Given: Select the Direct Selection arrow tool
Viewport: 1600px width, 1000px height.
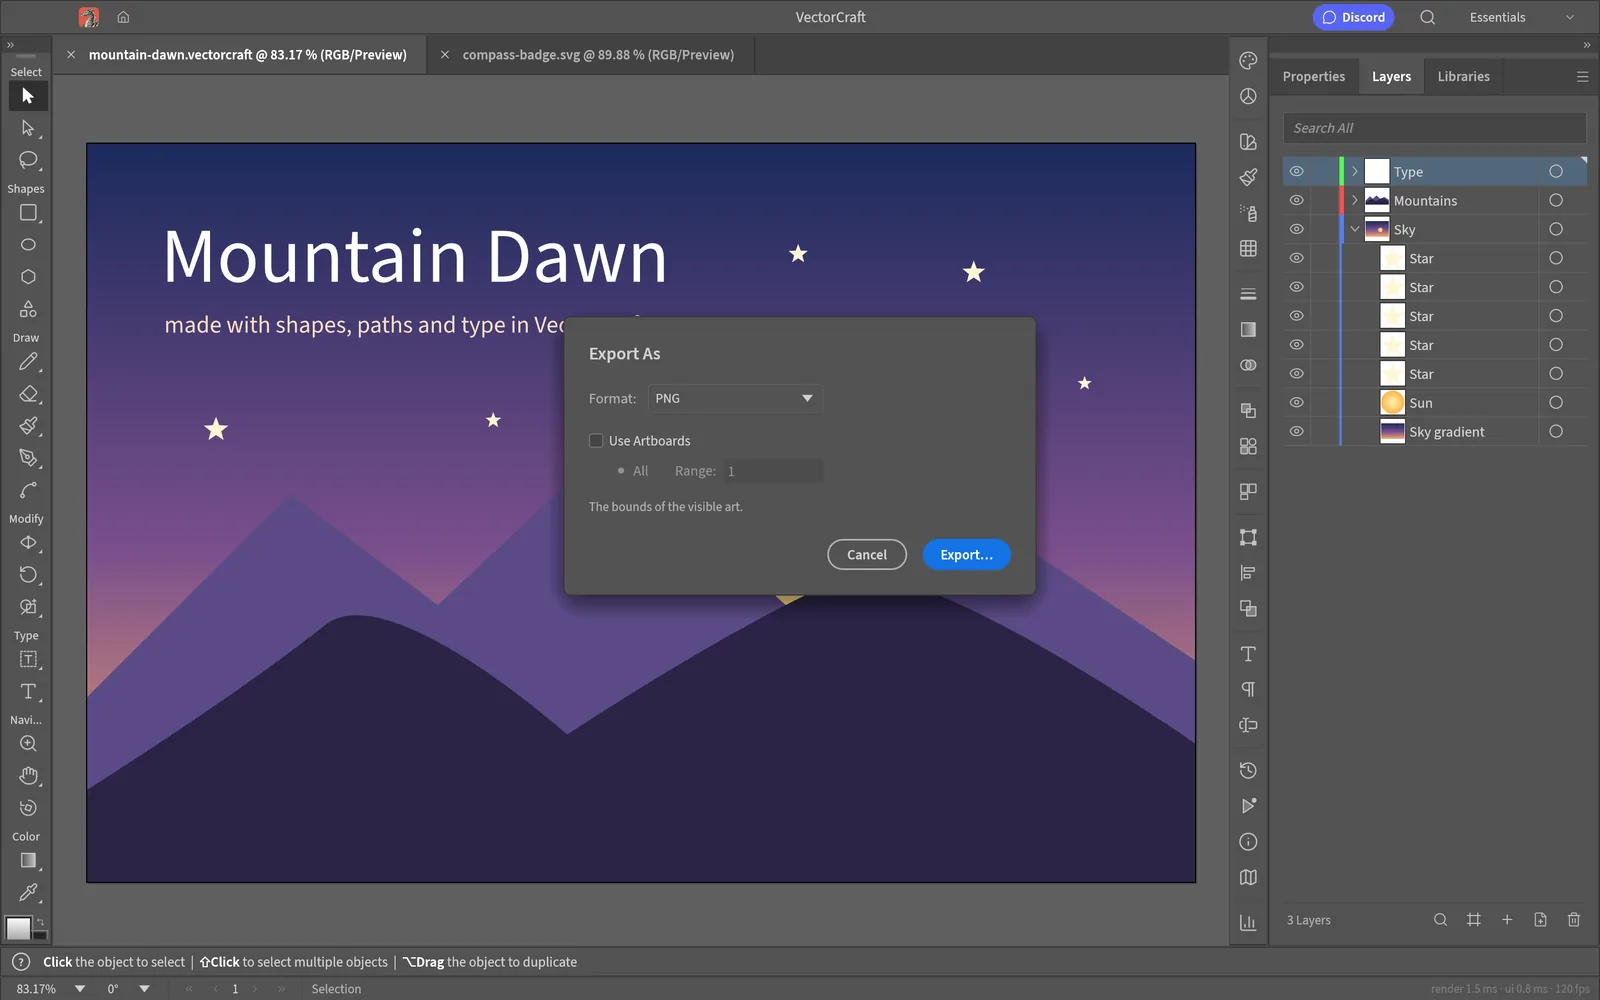Looking at the screenshot, I should point(28,128).
